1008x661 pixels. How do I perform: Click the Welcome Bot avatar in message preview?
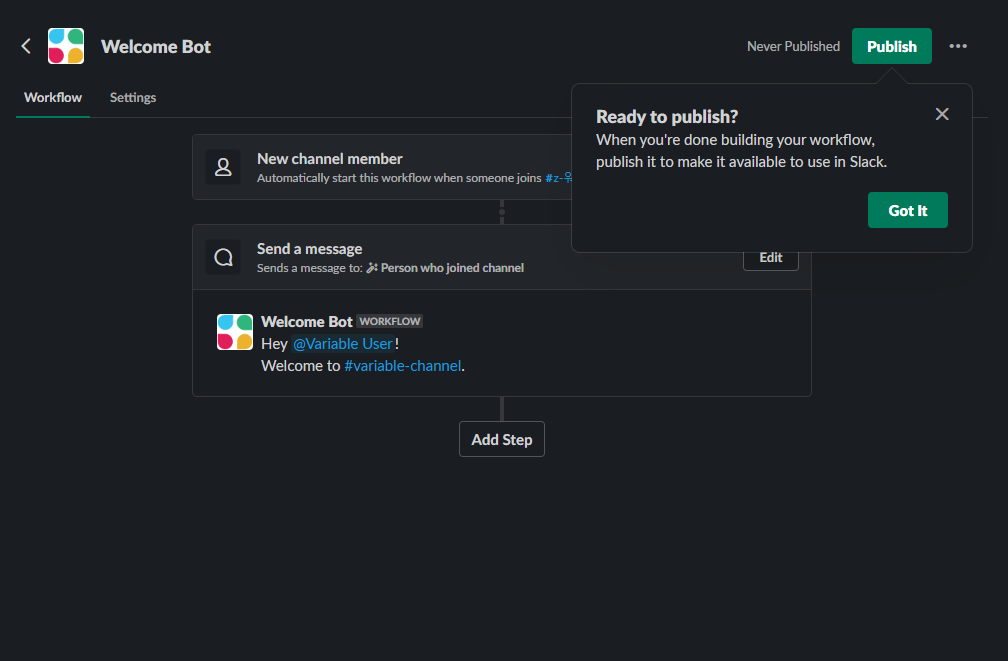[x=235, y=332]
